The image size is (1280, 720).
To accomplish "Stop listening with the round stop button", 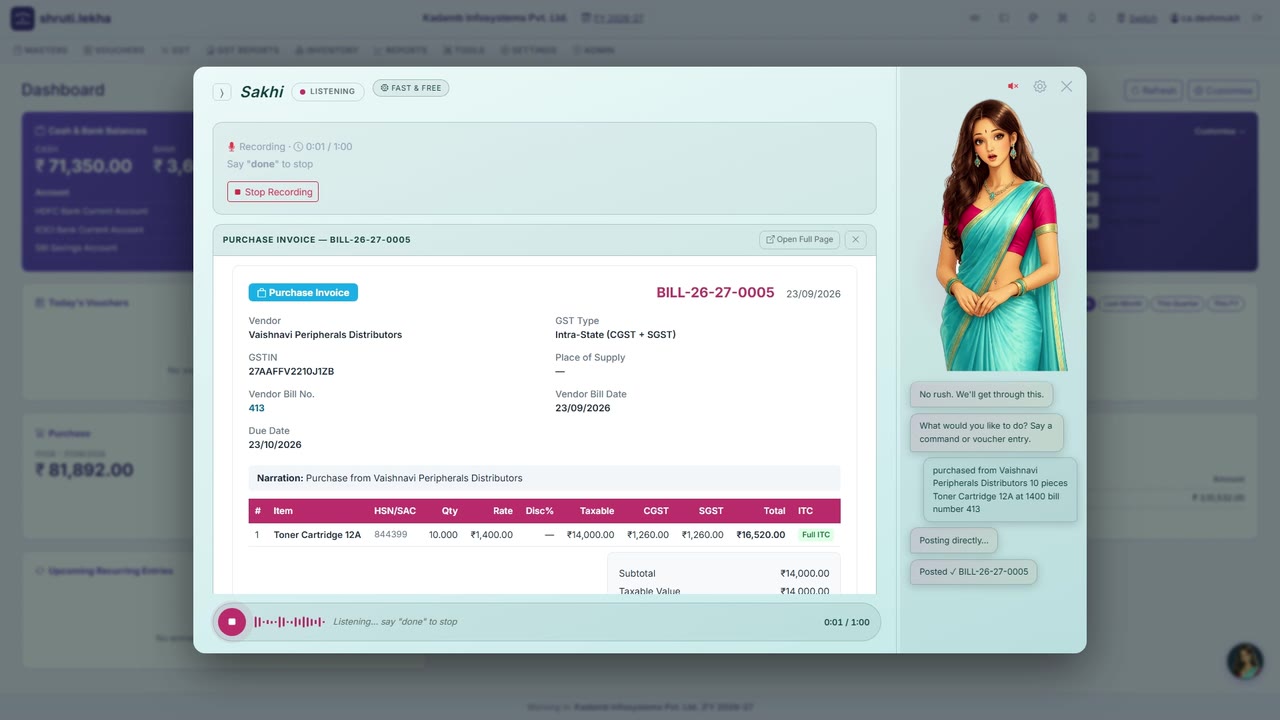I will (x=232, y=621).
